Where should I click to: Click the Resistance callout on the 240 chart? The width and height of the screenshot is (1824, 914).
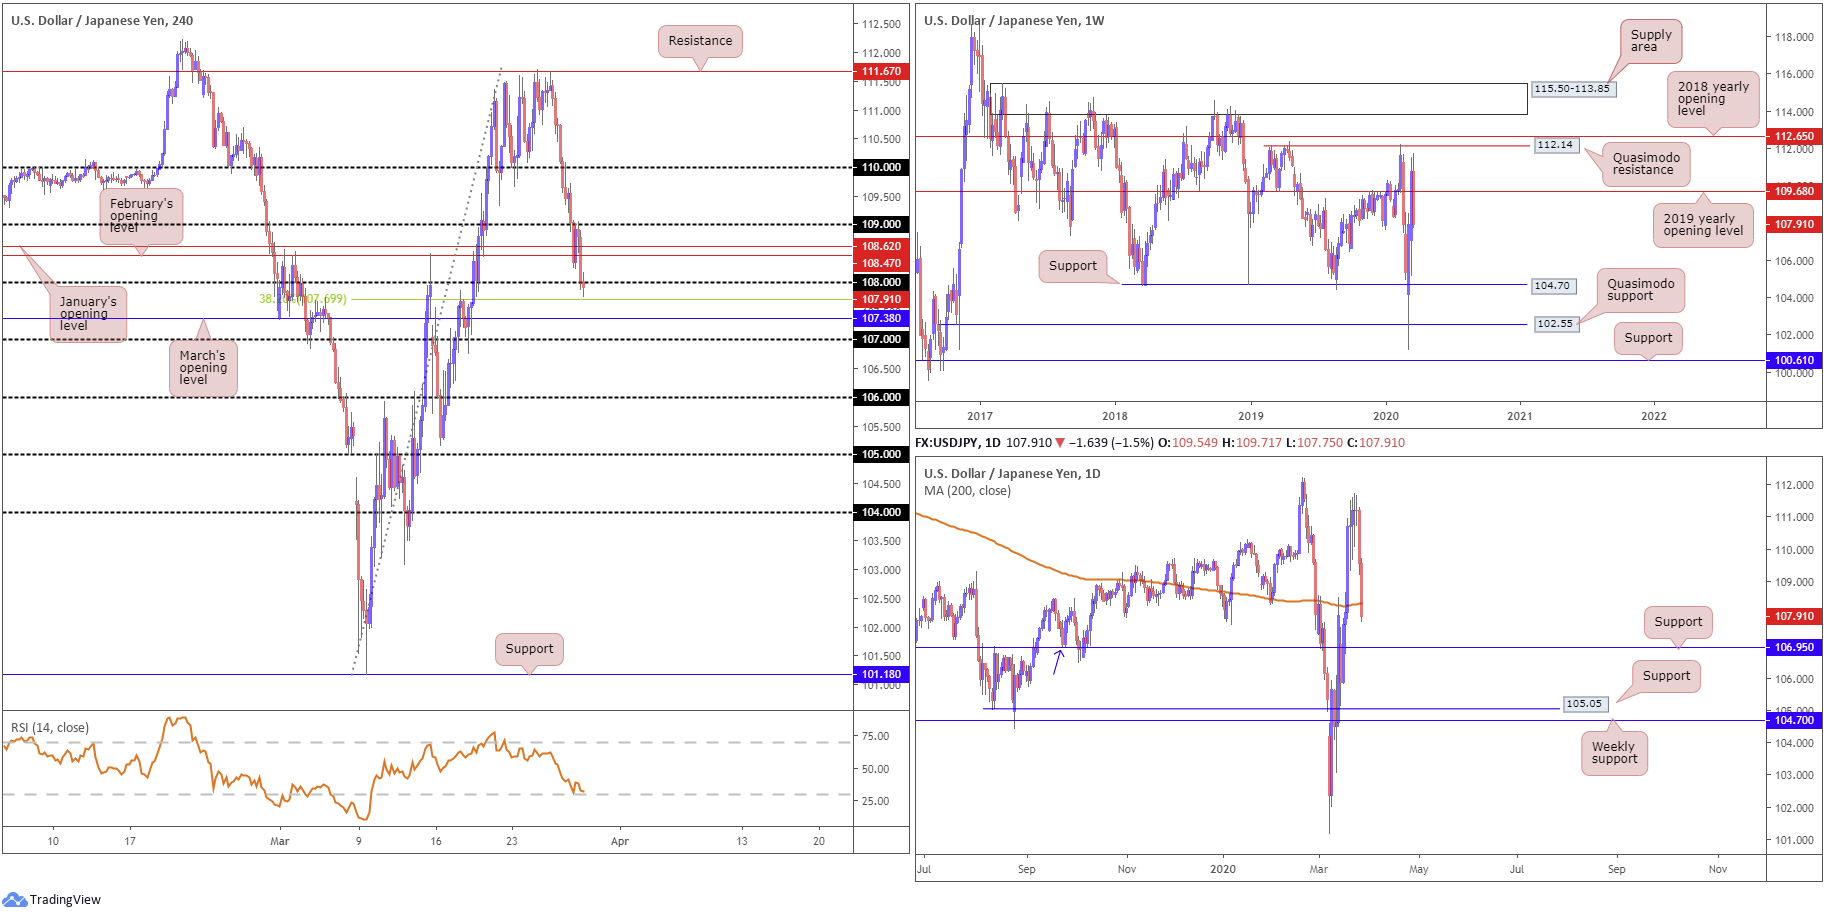click(x=700, y=41)
